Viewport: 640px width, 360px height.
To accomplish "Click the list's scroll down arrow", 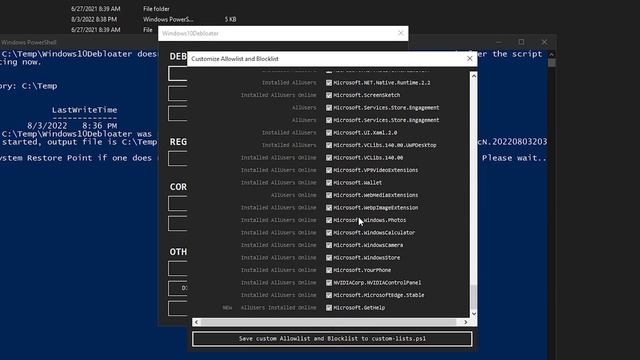I will pos(473,313).
